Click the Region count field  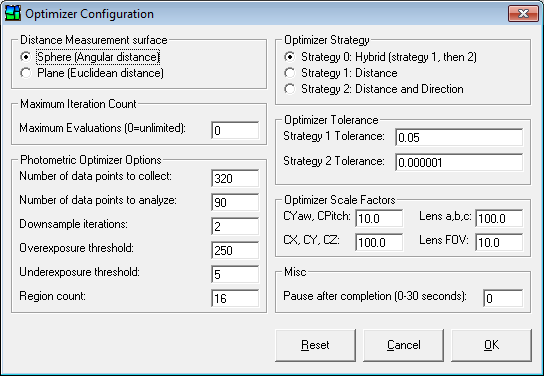point(235,298)
